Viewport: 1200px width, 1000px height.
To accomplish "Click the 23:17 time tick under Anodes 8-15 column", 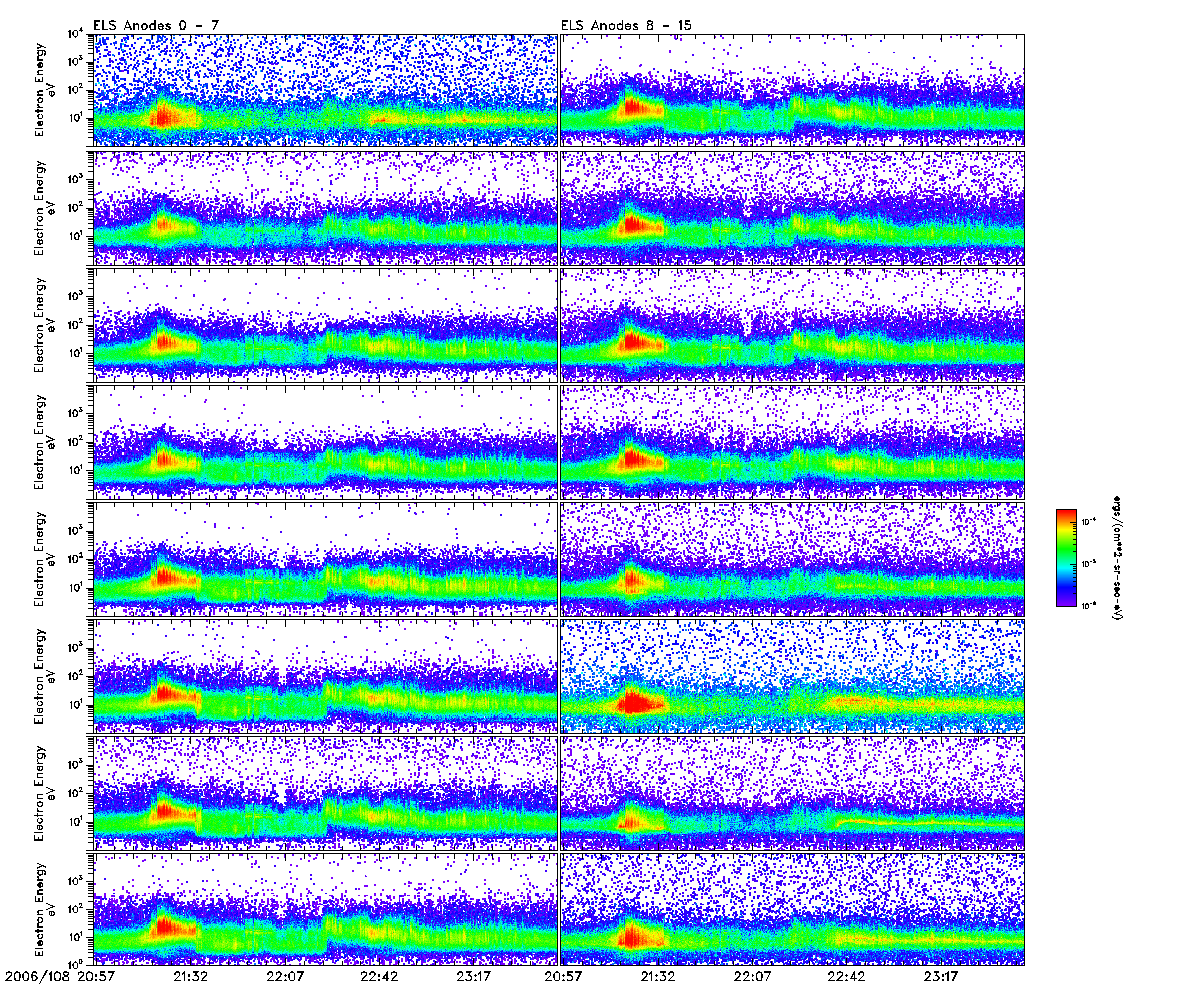I will (x=942, y=975).
